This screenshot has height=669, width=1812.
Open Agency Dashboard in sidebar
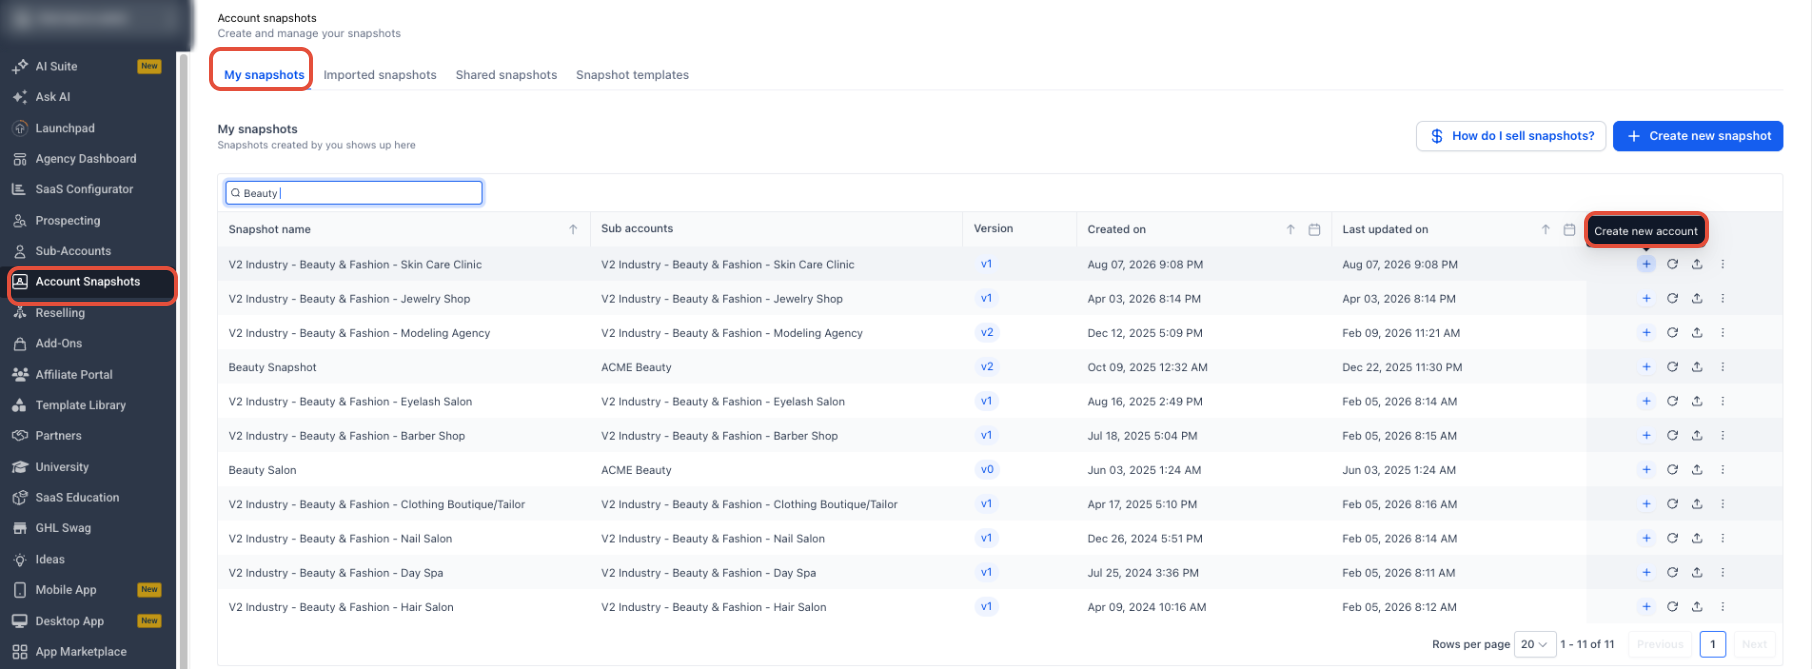(x=88, y=159)
